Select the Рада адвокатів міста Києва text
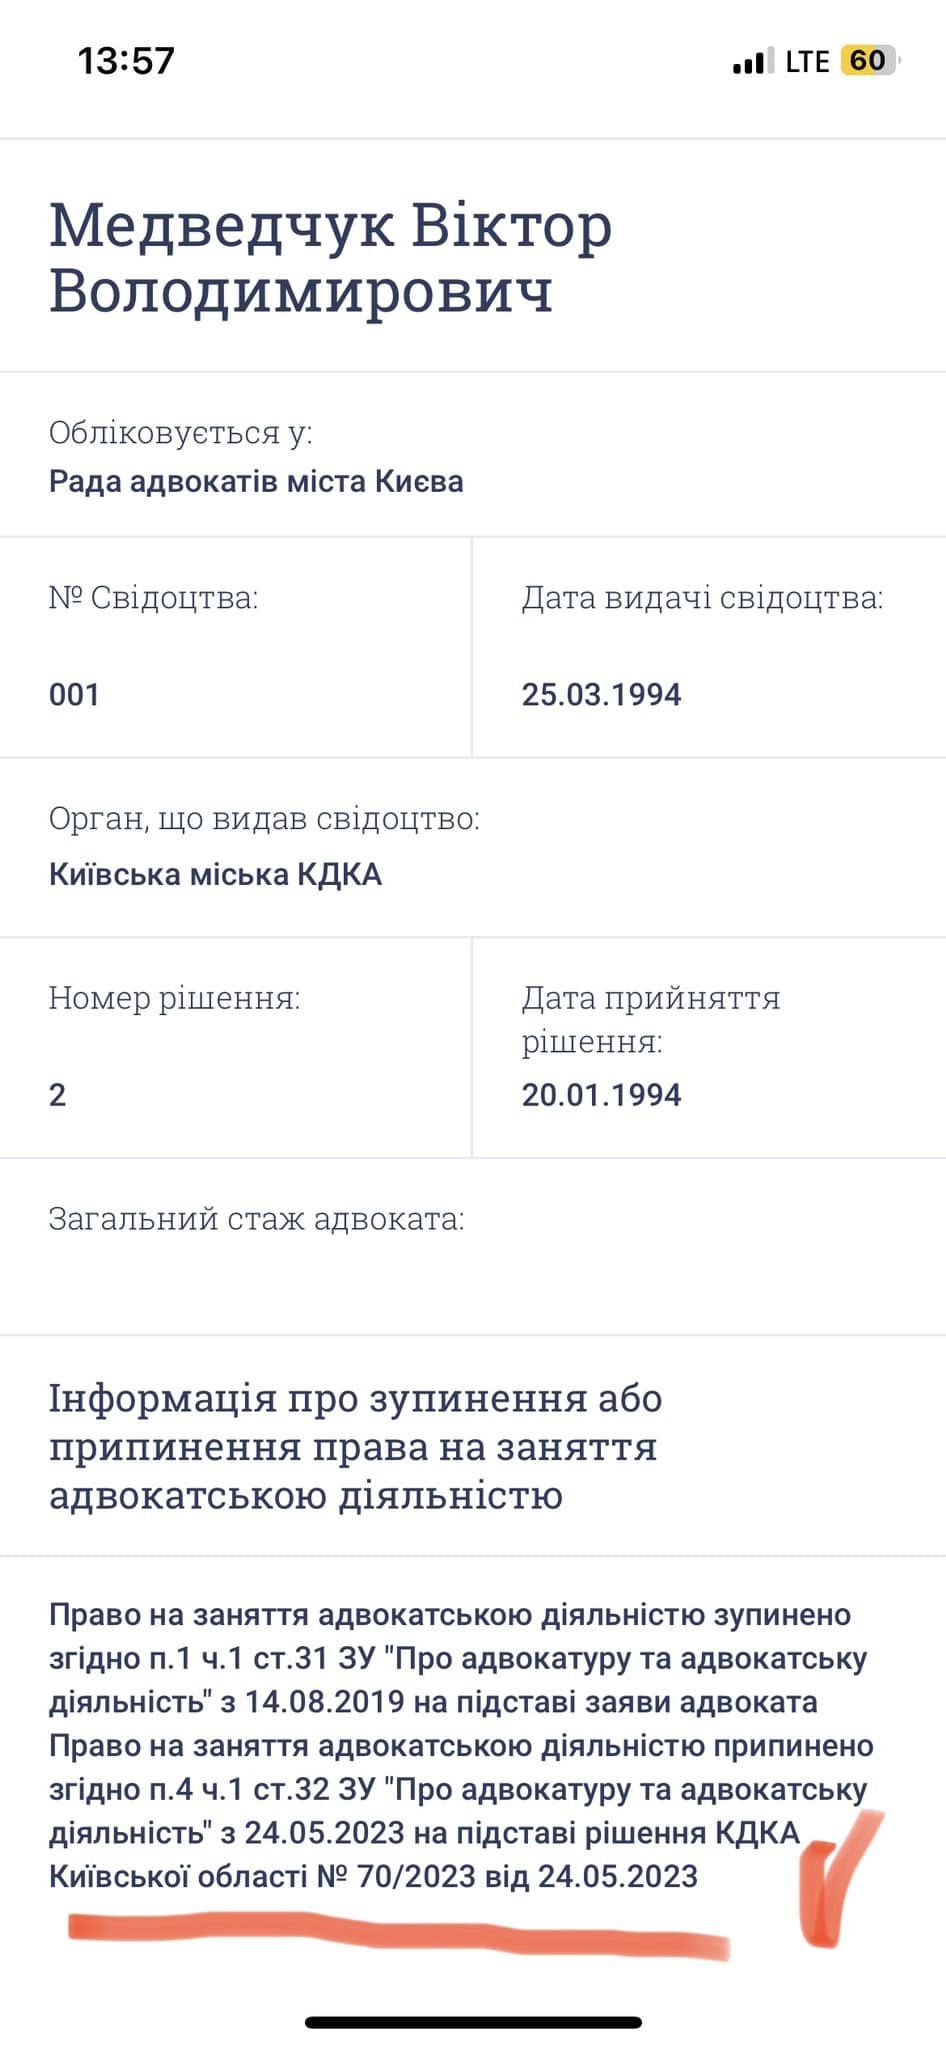The height and width of the screenshot is (2048, 946). [256, 482]
